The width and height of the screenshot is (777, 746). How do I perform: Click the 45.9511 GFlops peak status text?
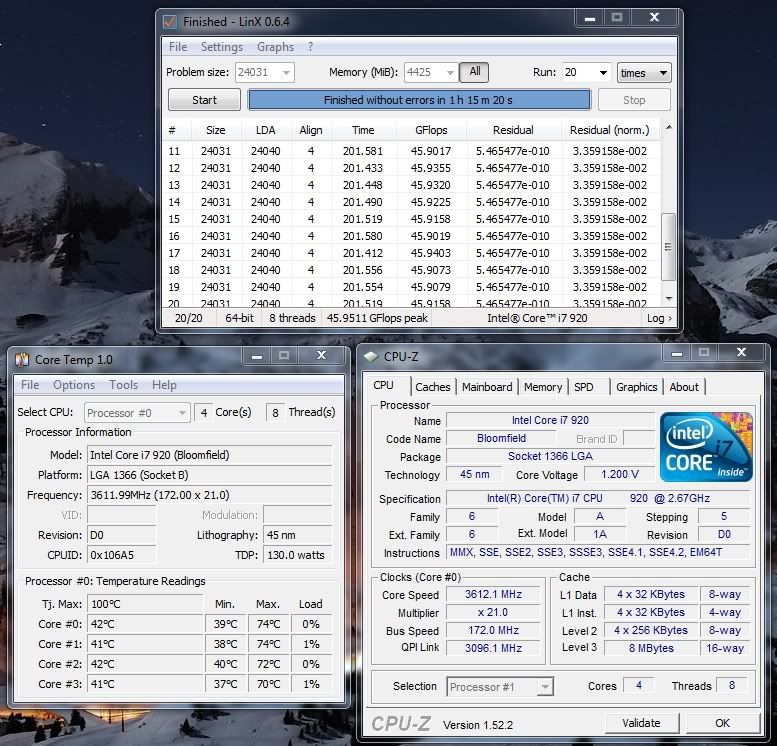pyautogui.click(x=377, y=318)
